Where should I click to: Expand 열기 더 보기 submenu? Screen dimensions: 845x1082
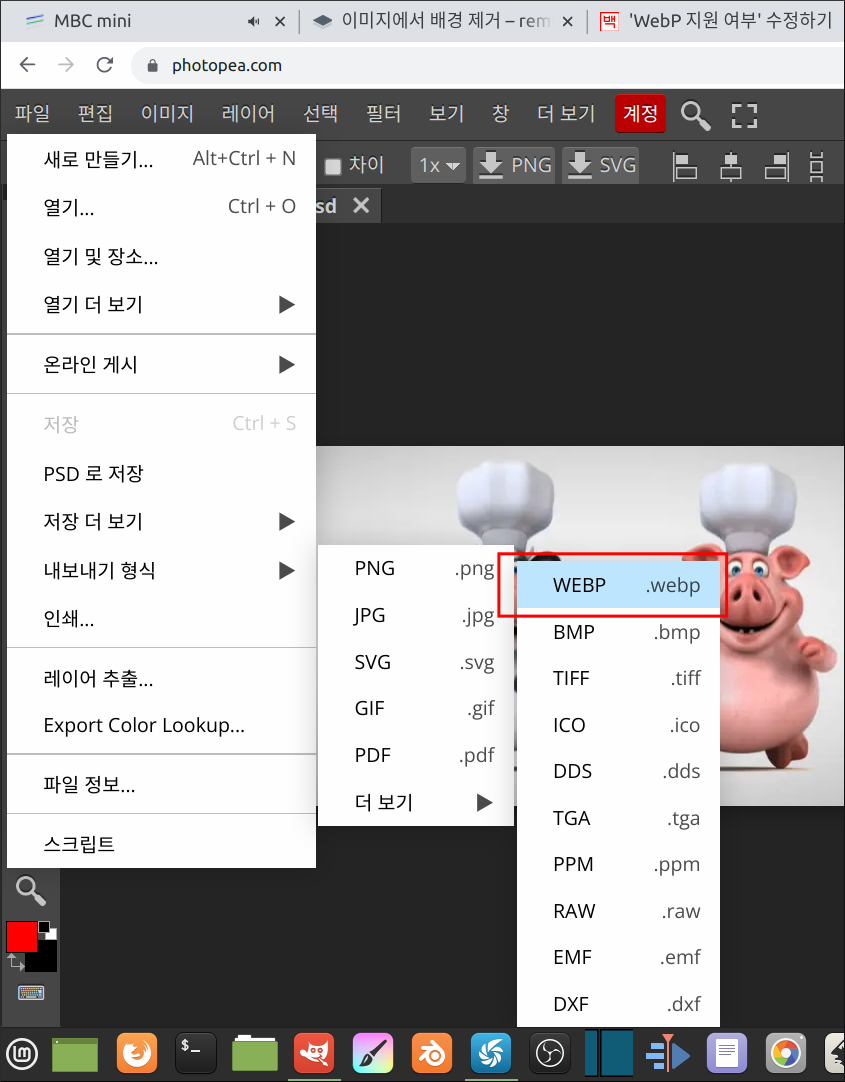pos(161,304)
